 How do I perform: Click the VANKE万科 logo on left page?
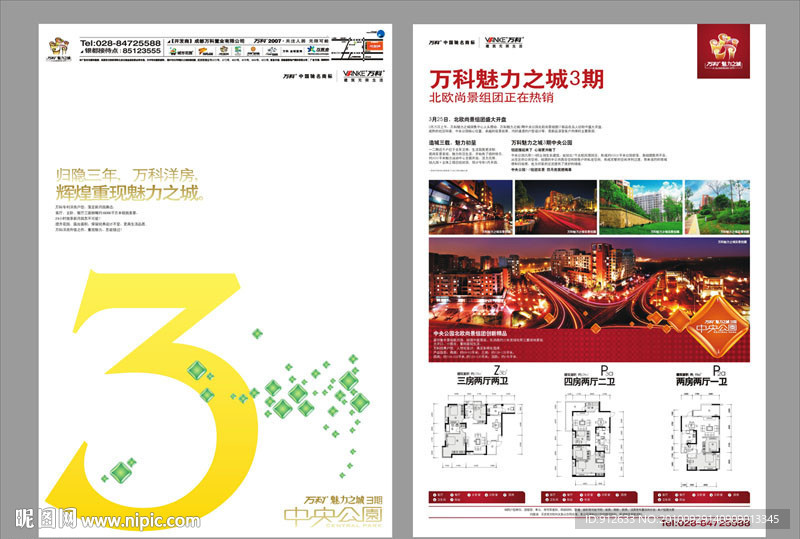point(363,76)
